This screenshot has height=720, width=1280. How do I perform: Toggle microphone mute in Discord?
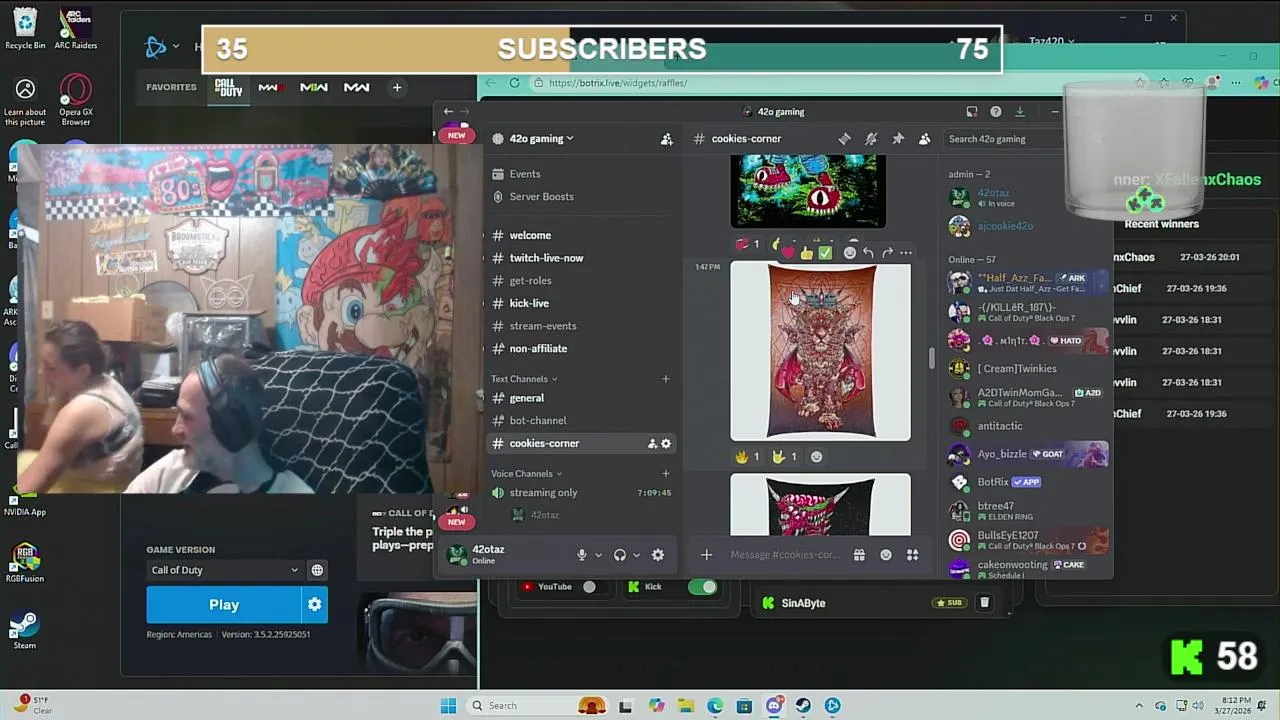581,555
